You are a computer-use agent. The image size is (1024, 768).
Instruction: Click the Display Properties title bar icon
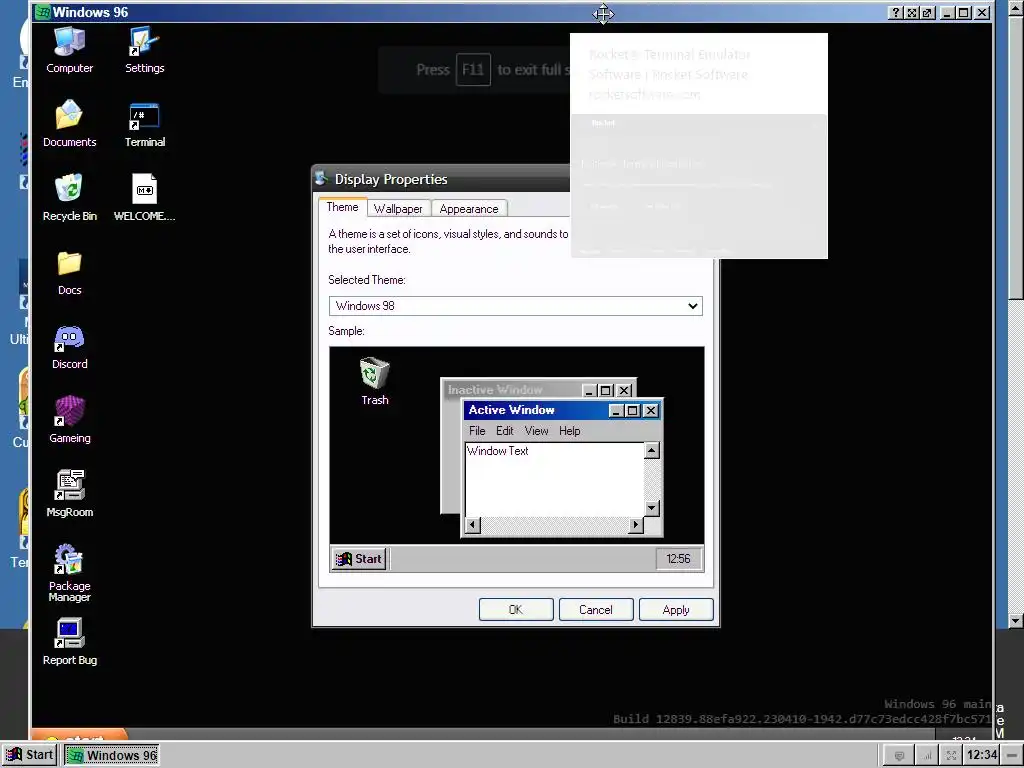[321, 178]
